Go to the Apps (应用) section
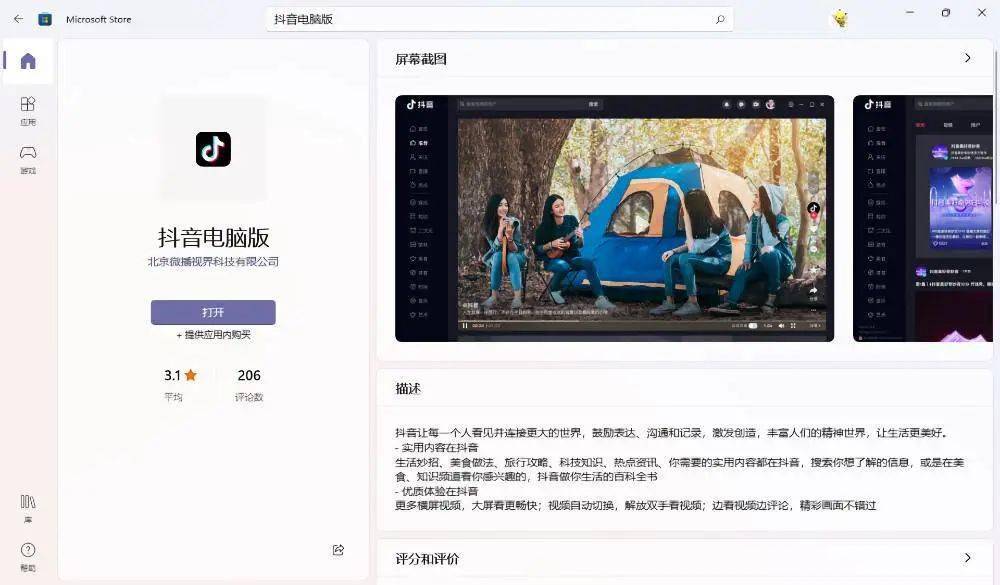The height and width of the screenshot is (585, 1000). [28, 109]
